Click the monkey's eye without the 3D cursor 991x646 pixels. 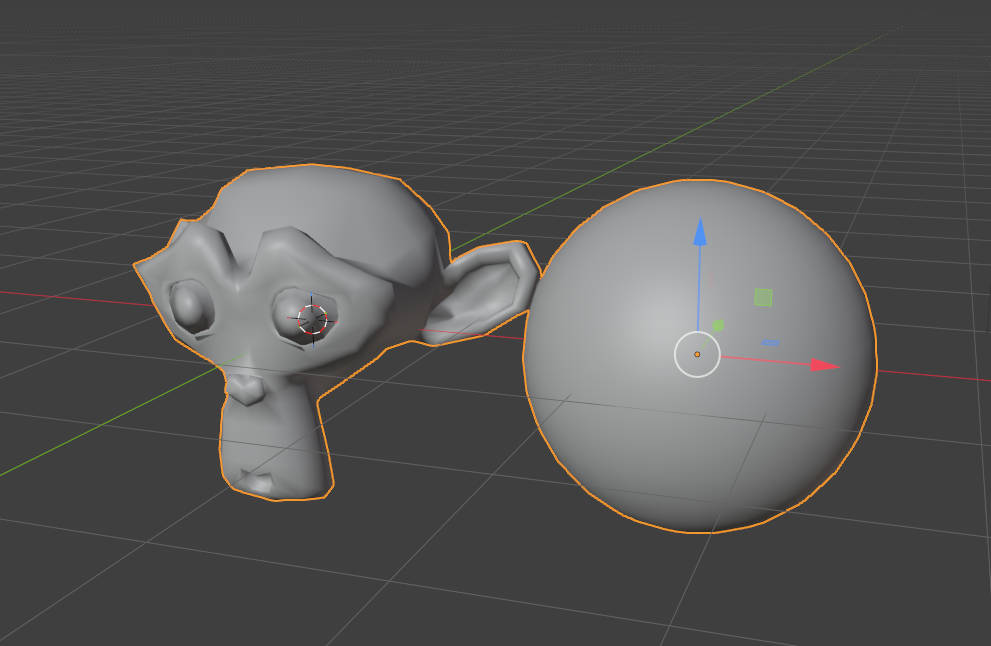[191, 307]
